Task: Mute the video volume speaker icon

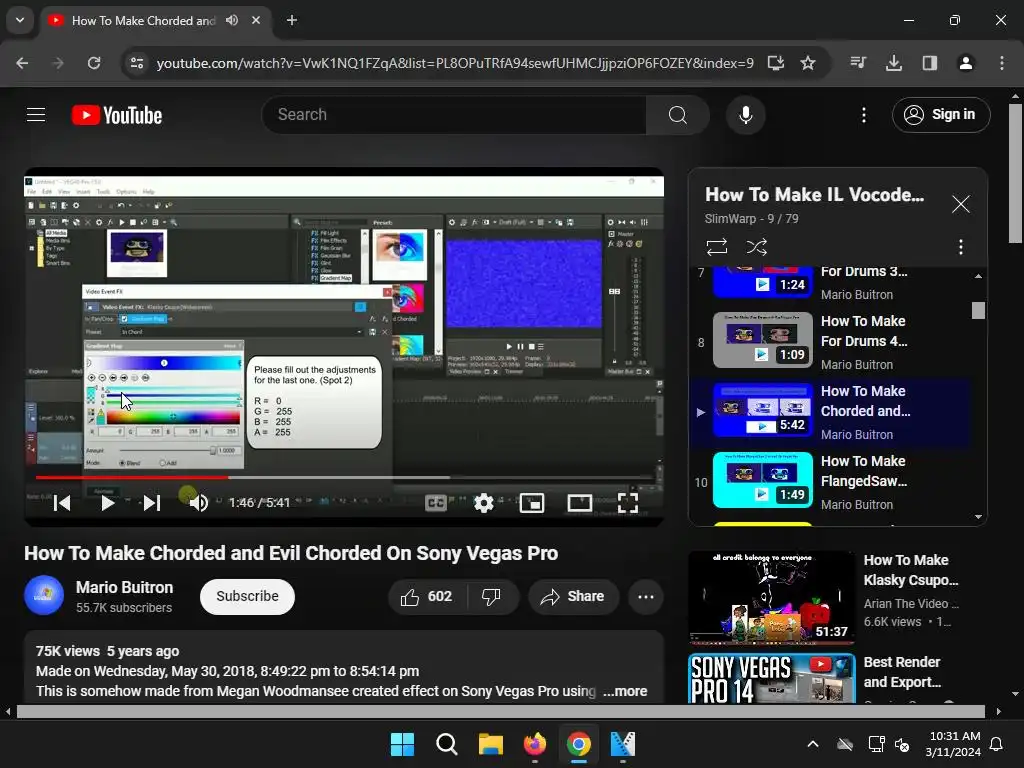Action: pyautogui.click(x=199, y=503)
